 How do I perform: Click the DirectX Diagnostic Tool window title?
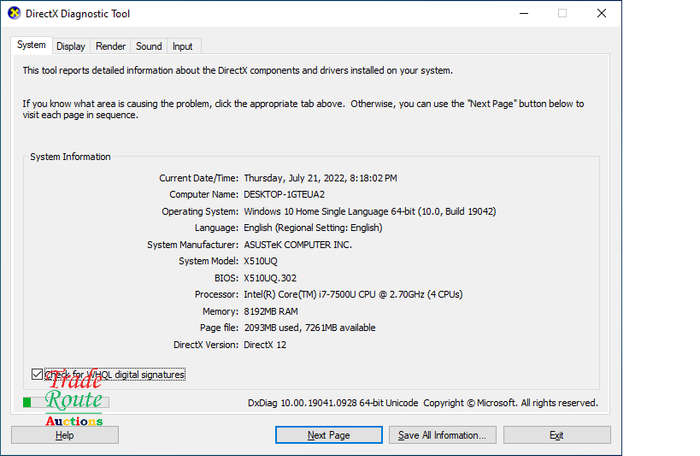pos(78,14)
